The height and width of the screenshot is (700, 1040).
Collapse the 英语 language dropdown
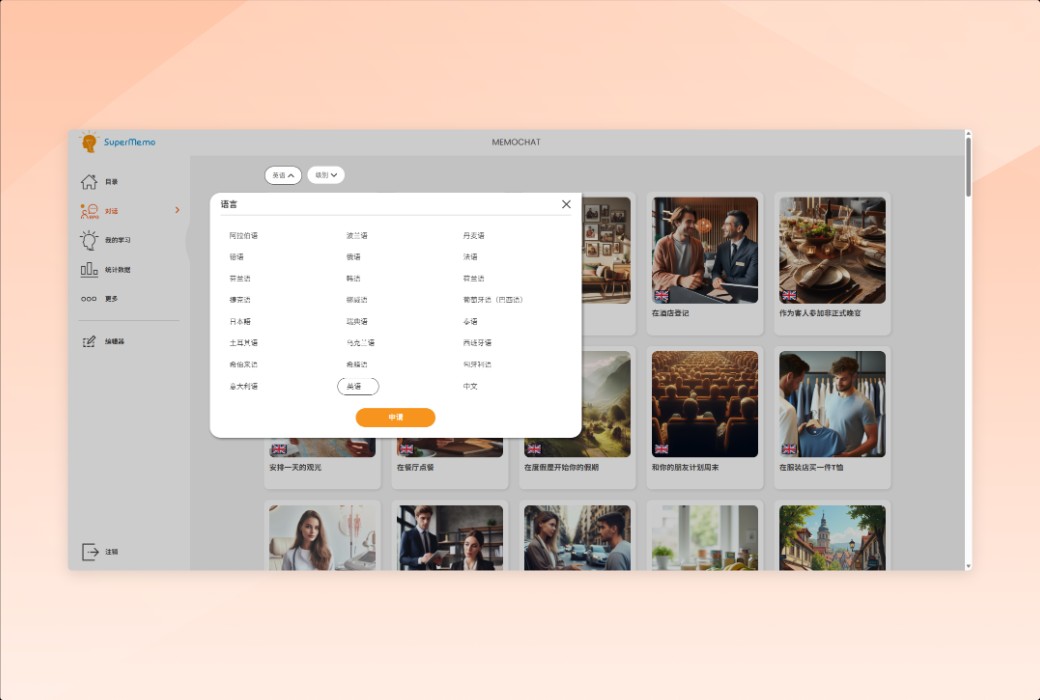(x=283, y=175)
